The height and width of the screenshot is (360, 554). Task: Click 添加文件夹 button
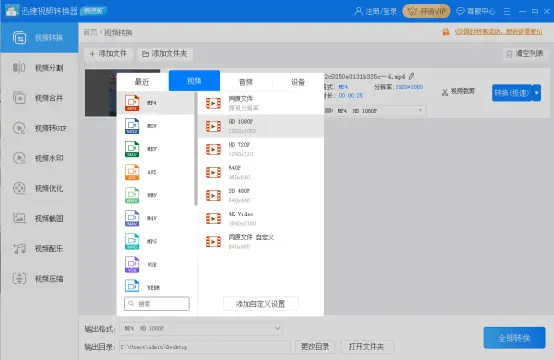tap(165, 54)
